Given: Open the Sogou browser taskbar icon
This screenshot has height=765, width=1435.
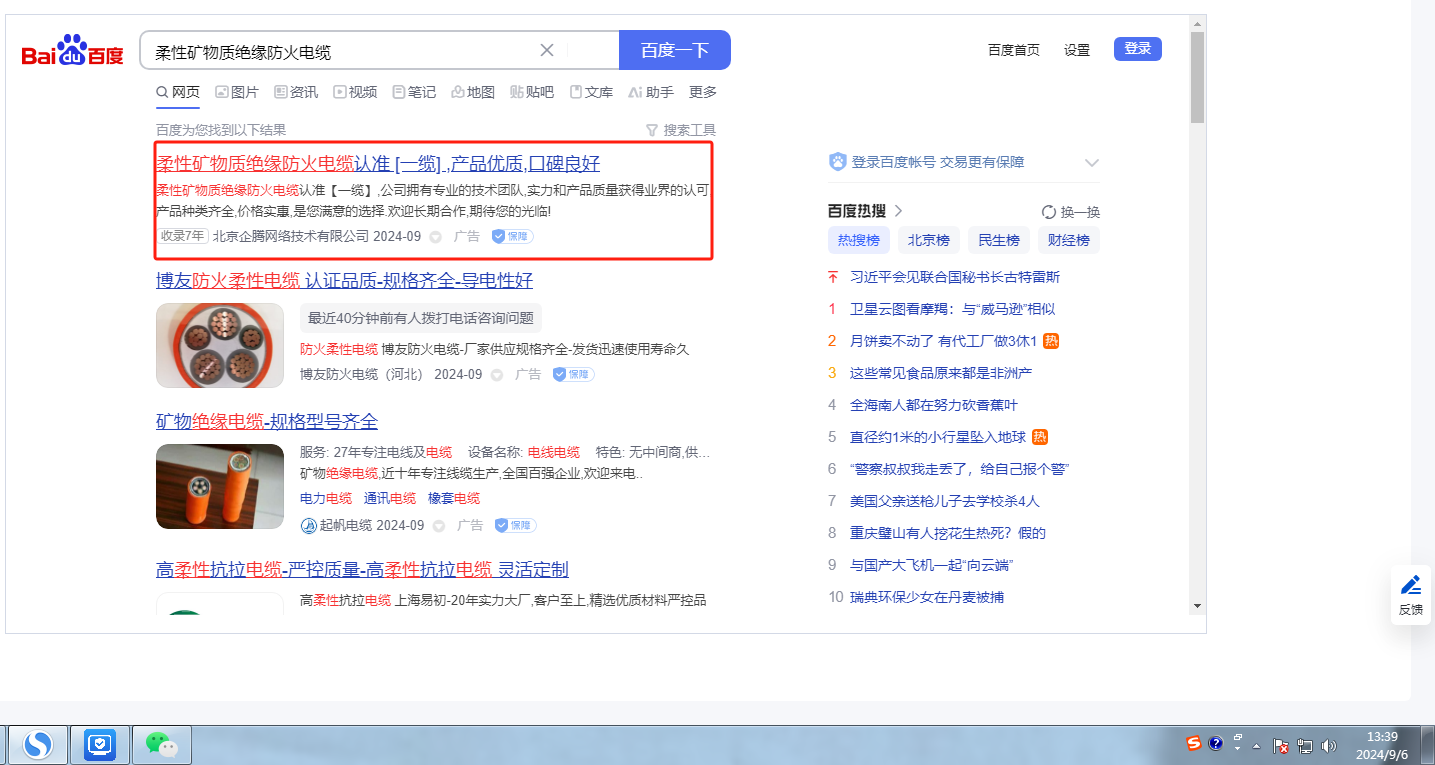Looking at the screenshot, I should point(38,744).
